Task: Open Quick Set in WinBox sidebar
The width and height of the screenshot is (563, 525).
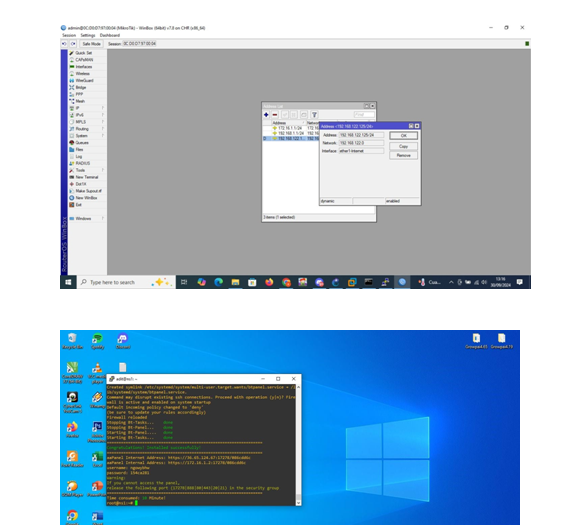Action: coord(87,53)
